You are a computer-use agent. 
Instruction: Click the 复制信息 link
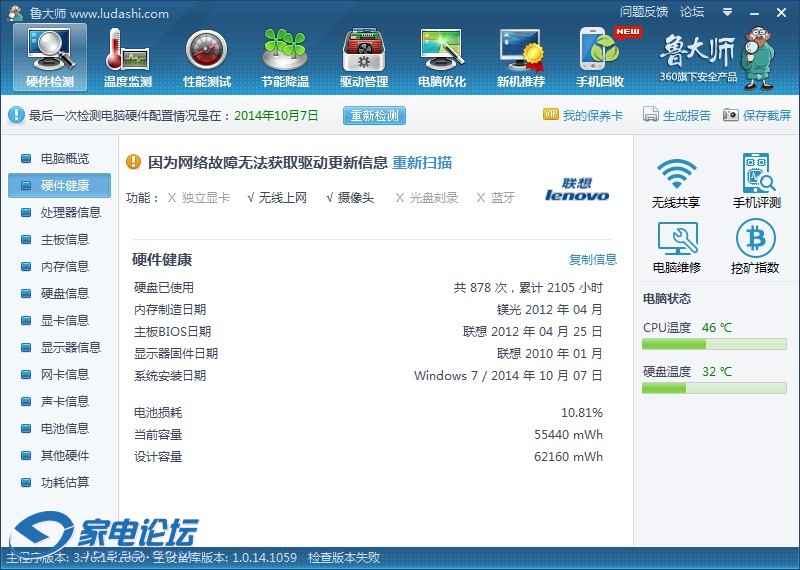(x=593, y=259)
